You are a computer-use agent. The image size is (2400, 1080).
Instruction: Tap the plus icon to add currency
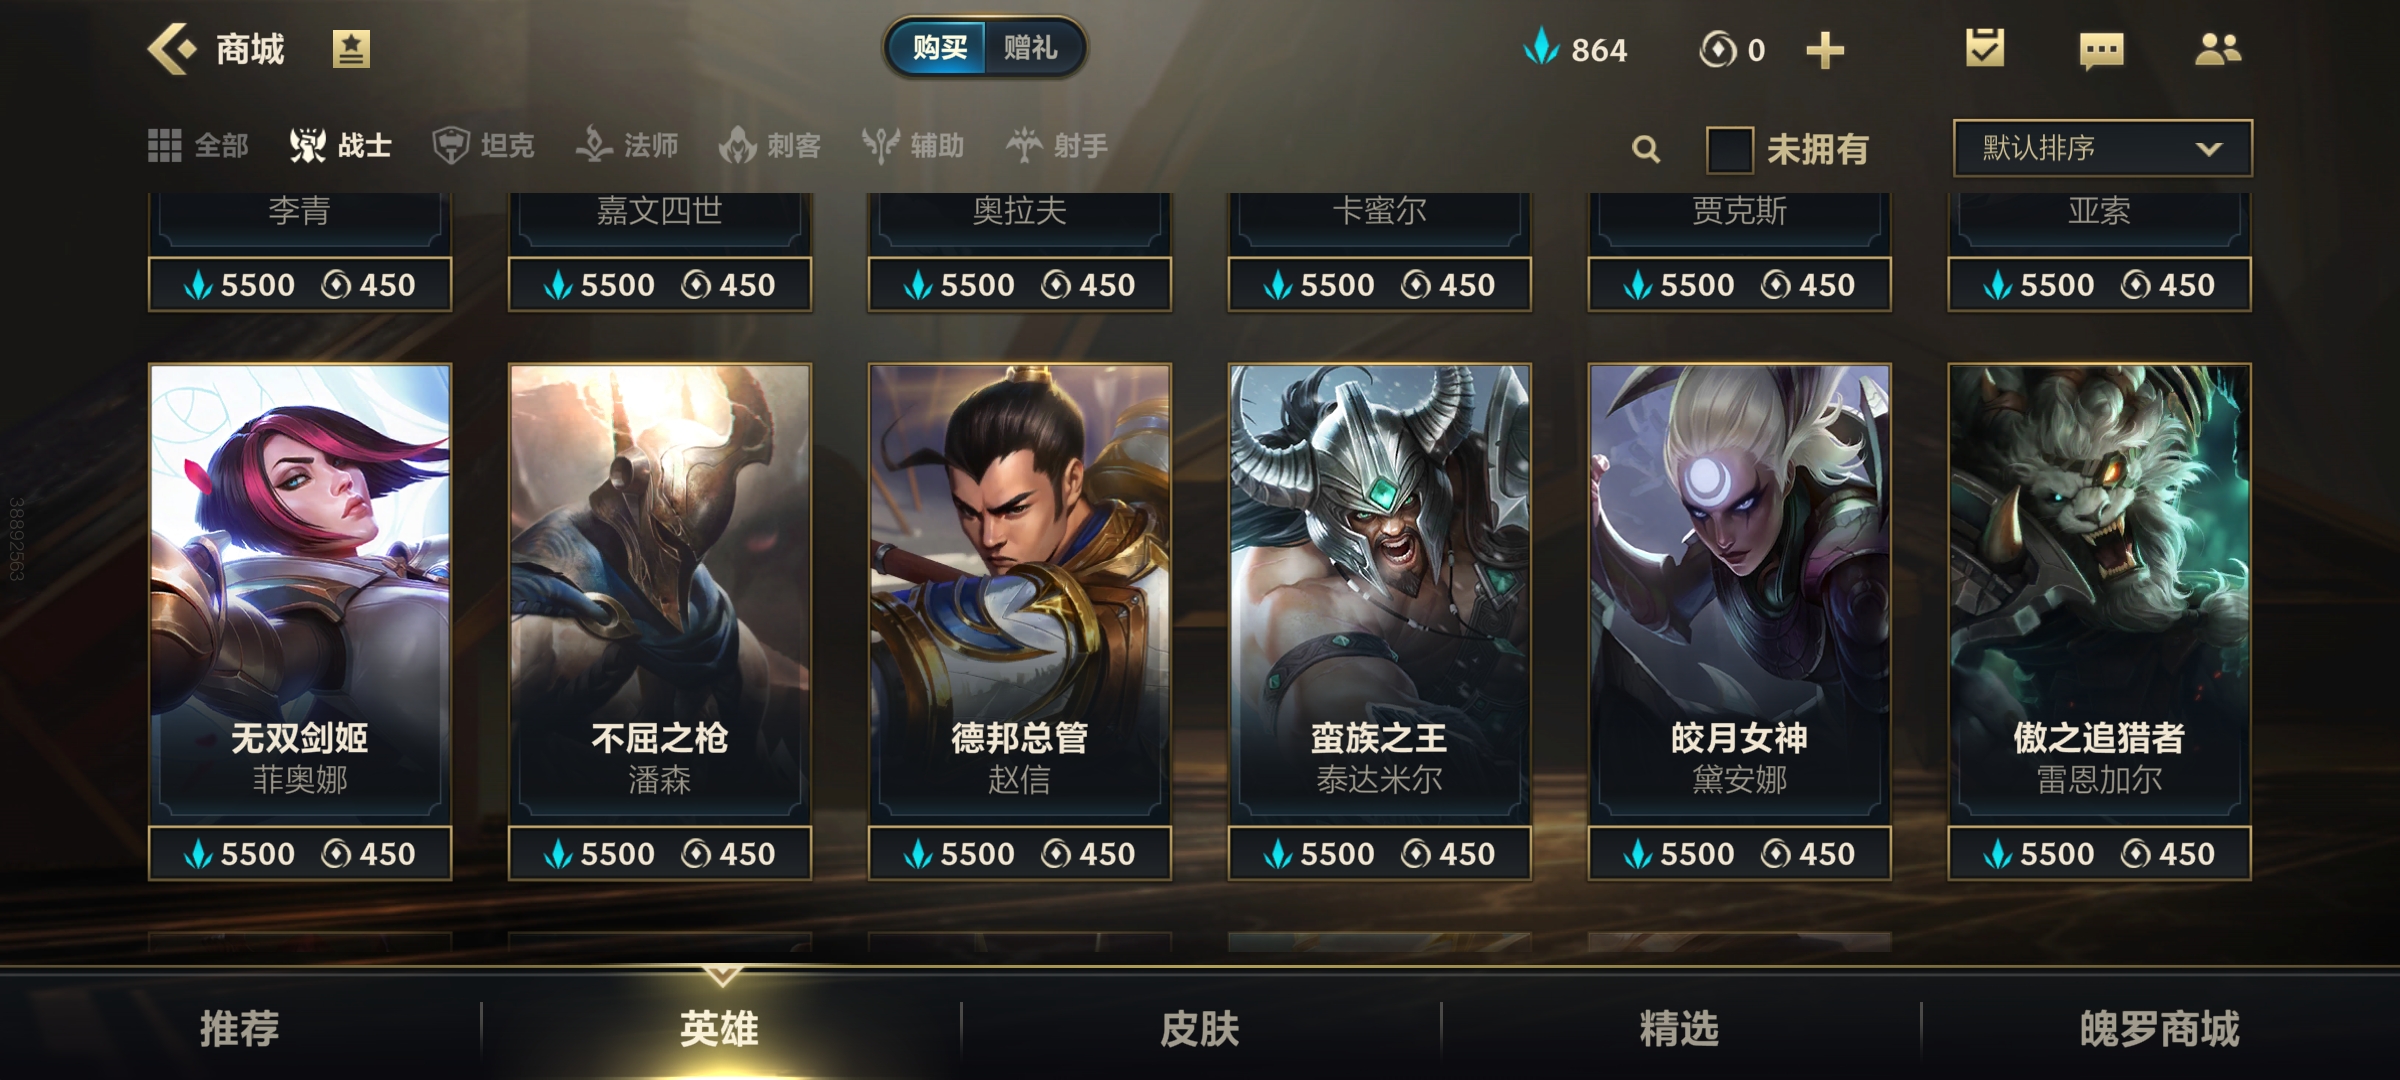pos(1825,50)
